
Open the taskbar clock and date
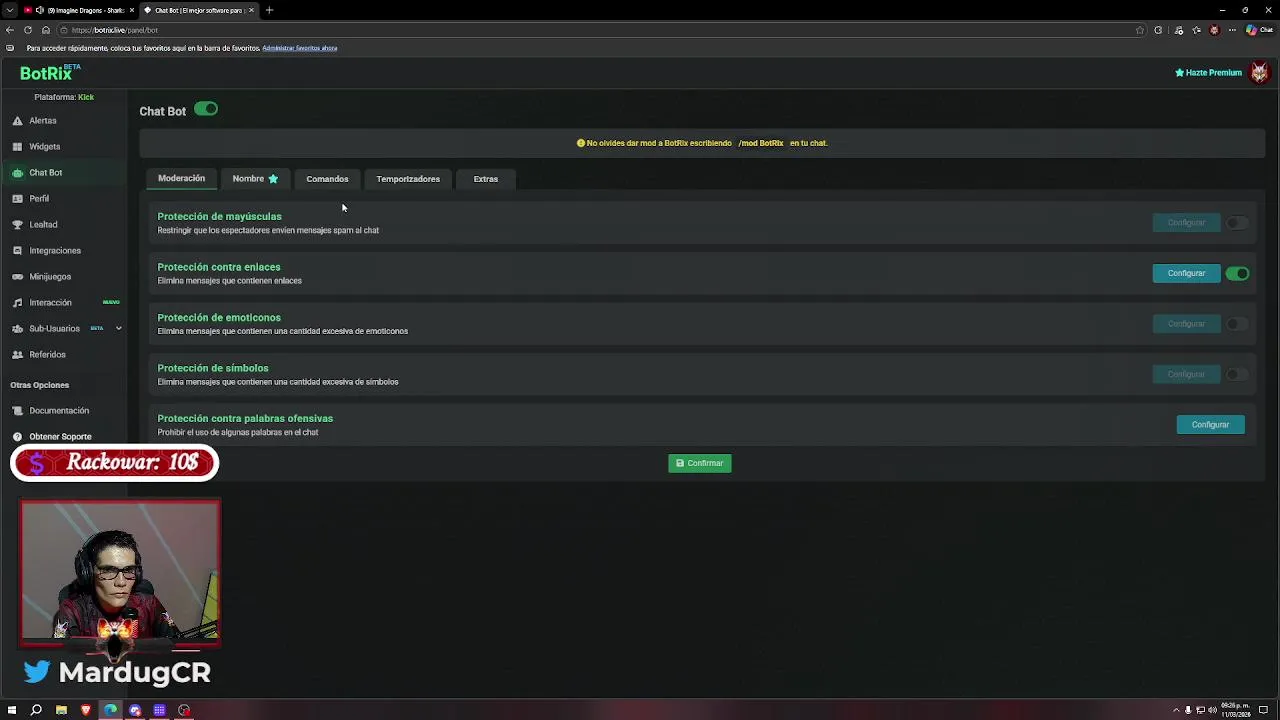pos(1235,710)
